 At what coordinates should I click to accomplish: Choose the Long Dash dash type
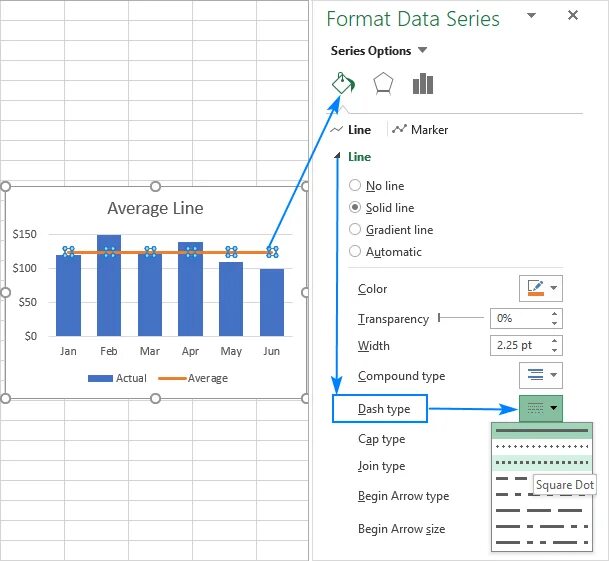(x=542, y=510)
